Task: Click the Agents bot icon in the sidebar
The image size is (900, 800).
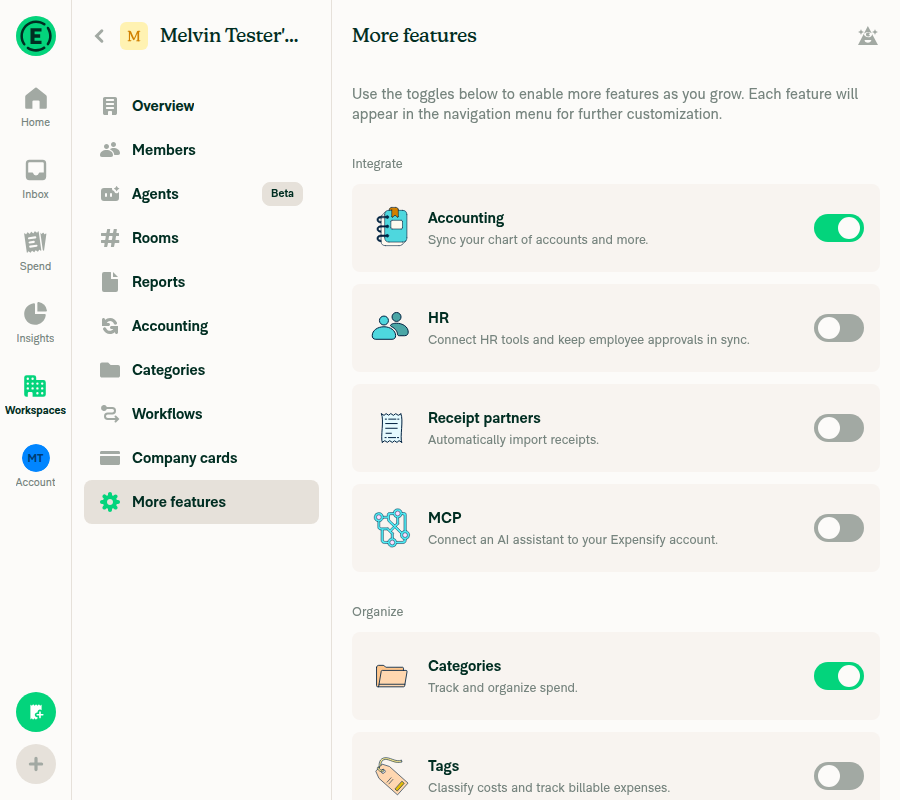Action: point(110,194)
